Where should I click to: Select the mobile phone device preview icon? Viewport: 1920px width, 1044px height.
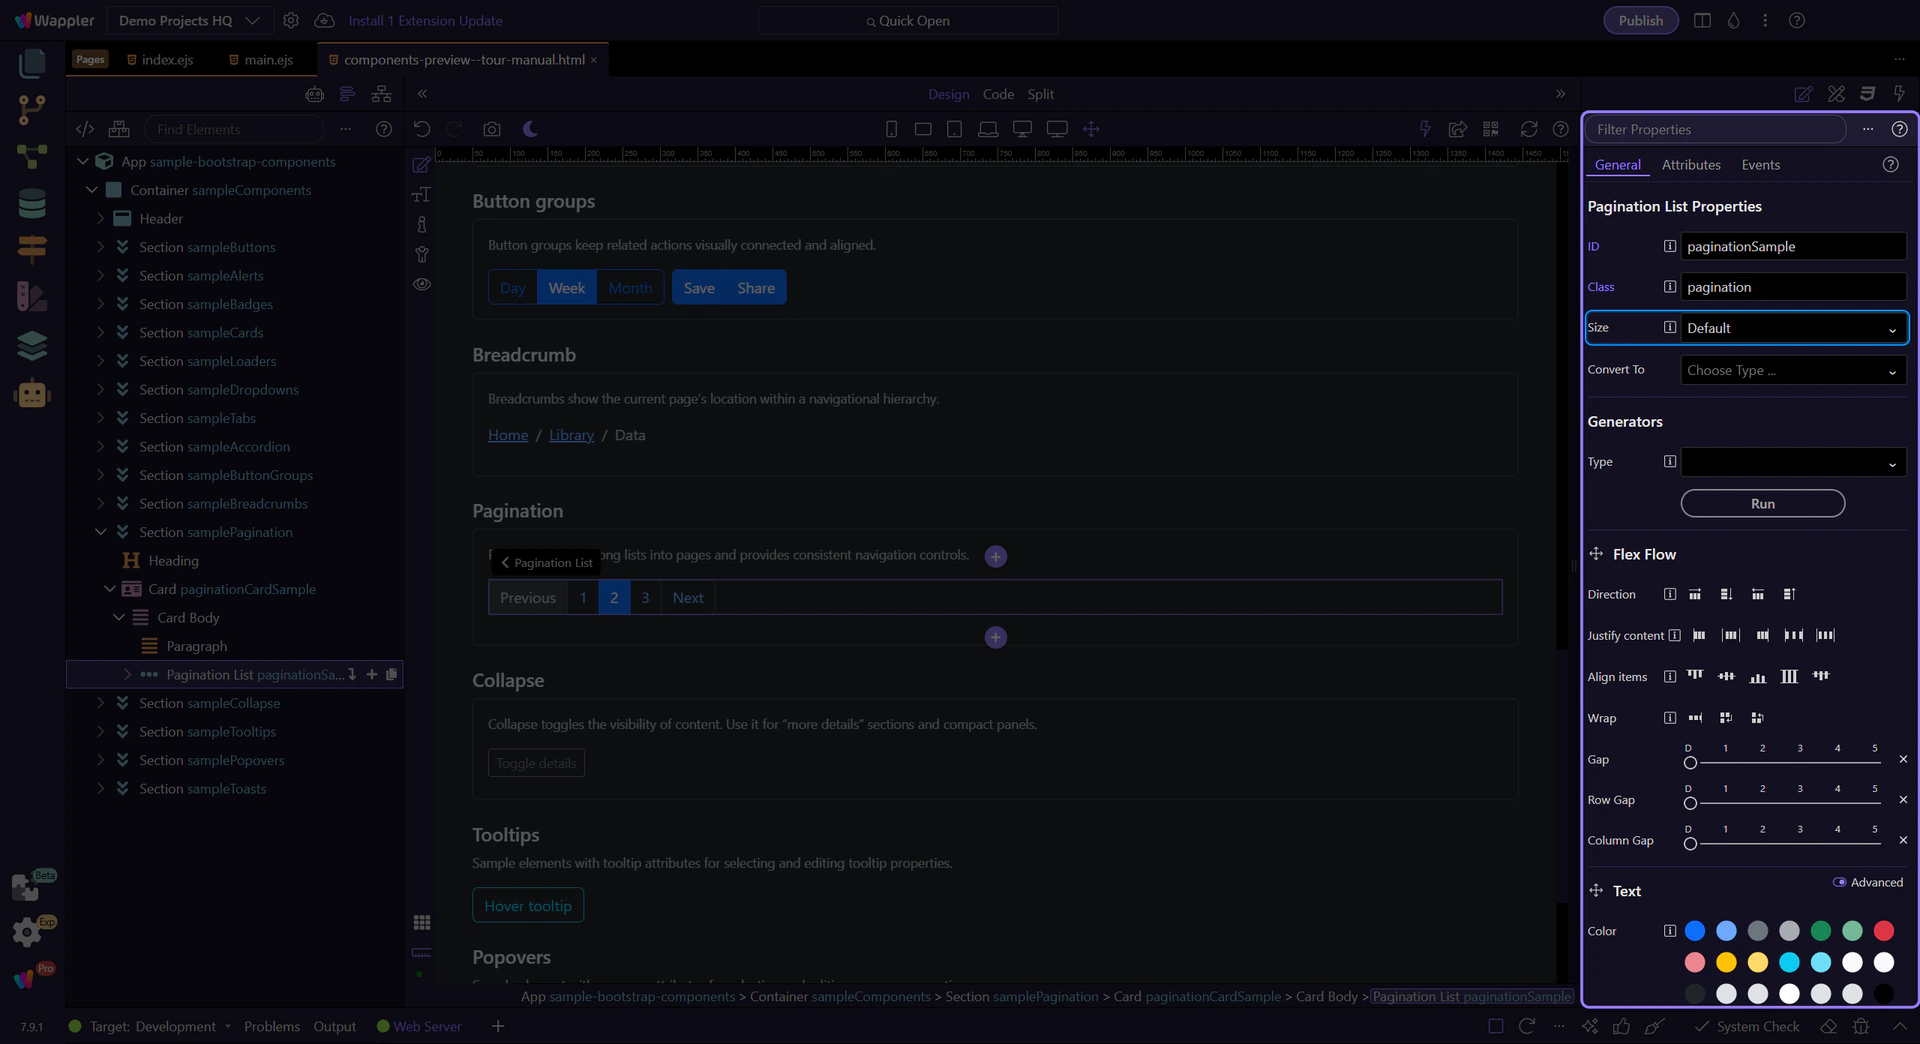[891, 129]
